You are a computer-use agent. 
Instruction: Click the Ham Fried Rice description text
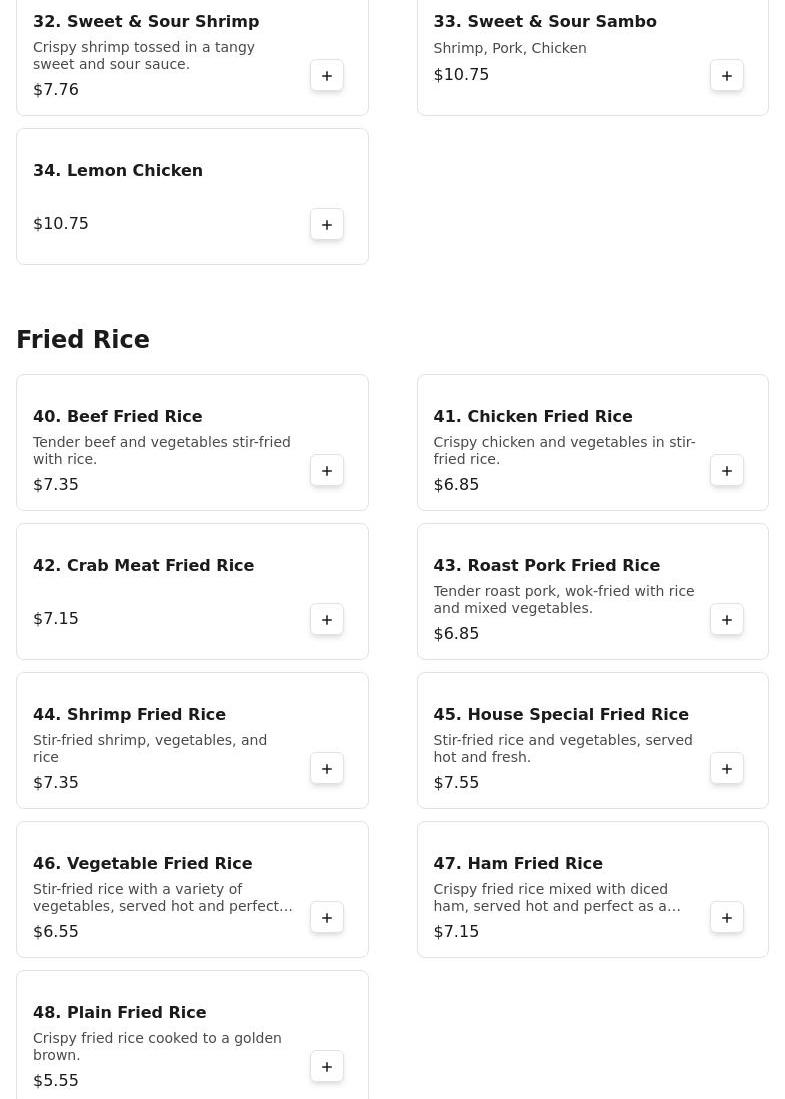pos(556,898)
